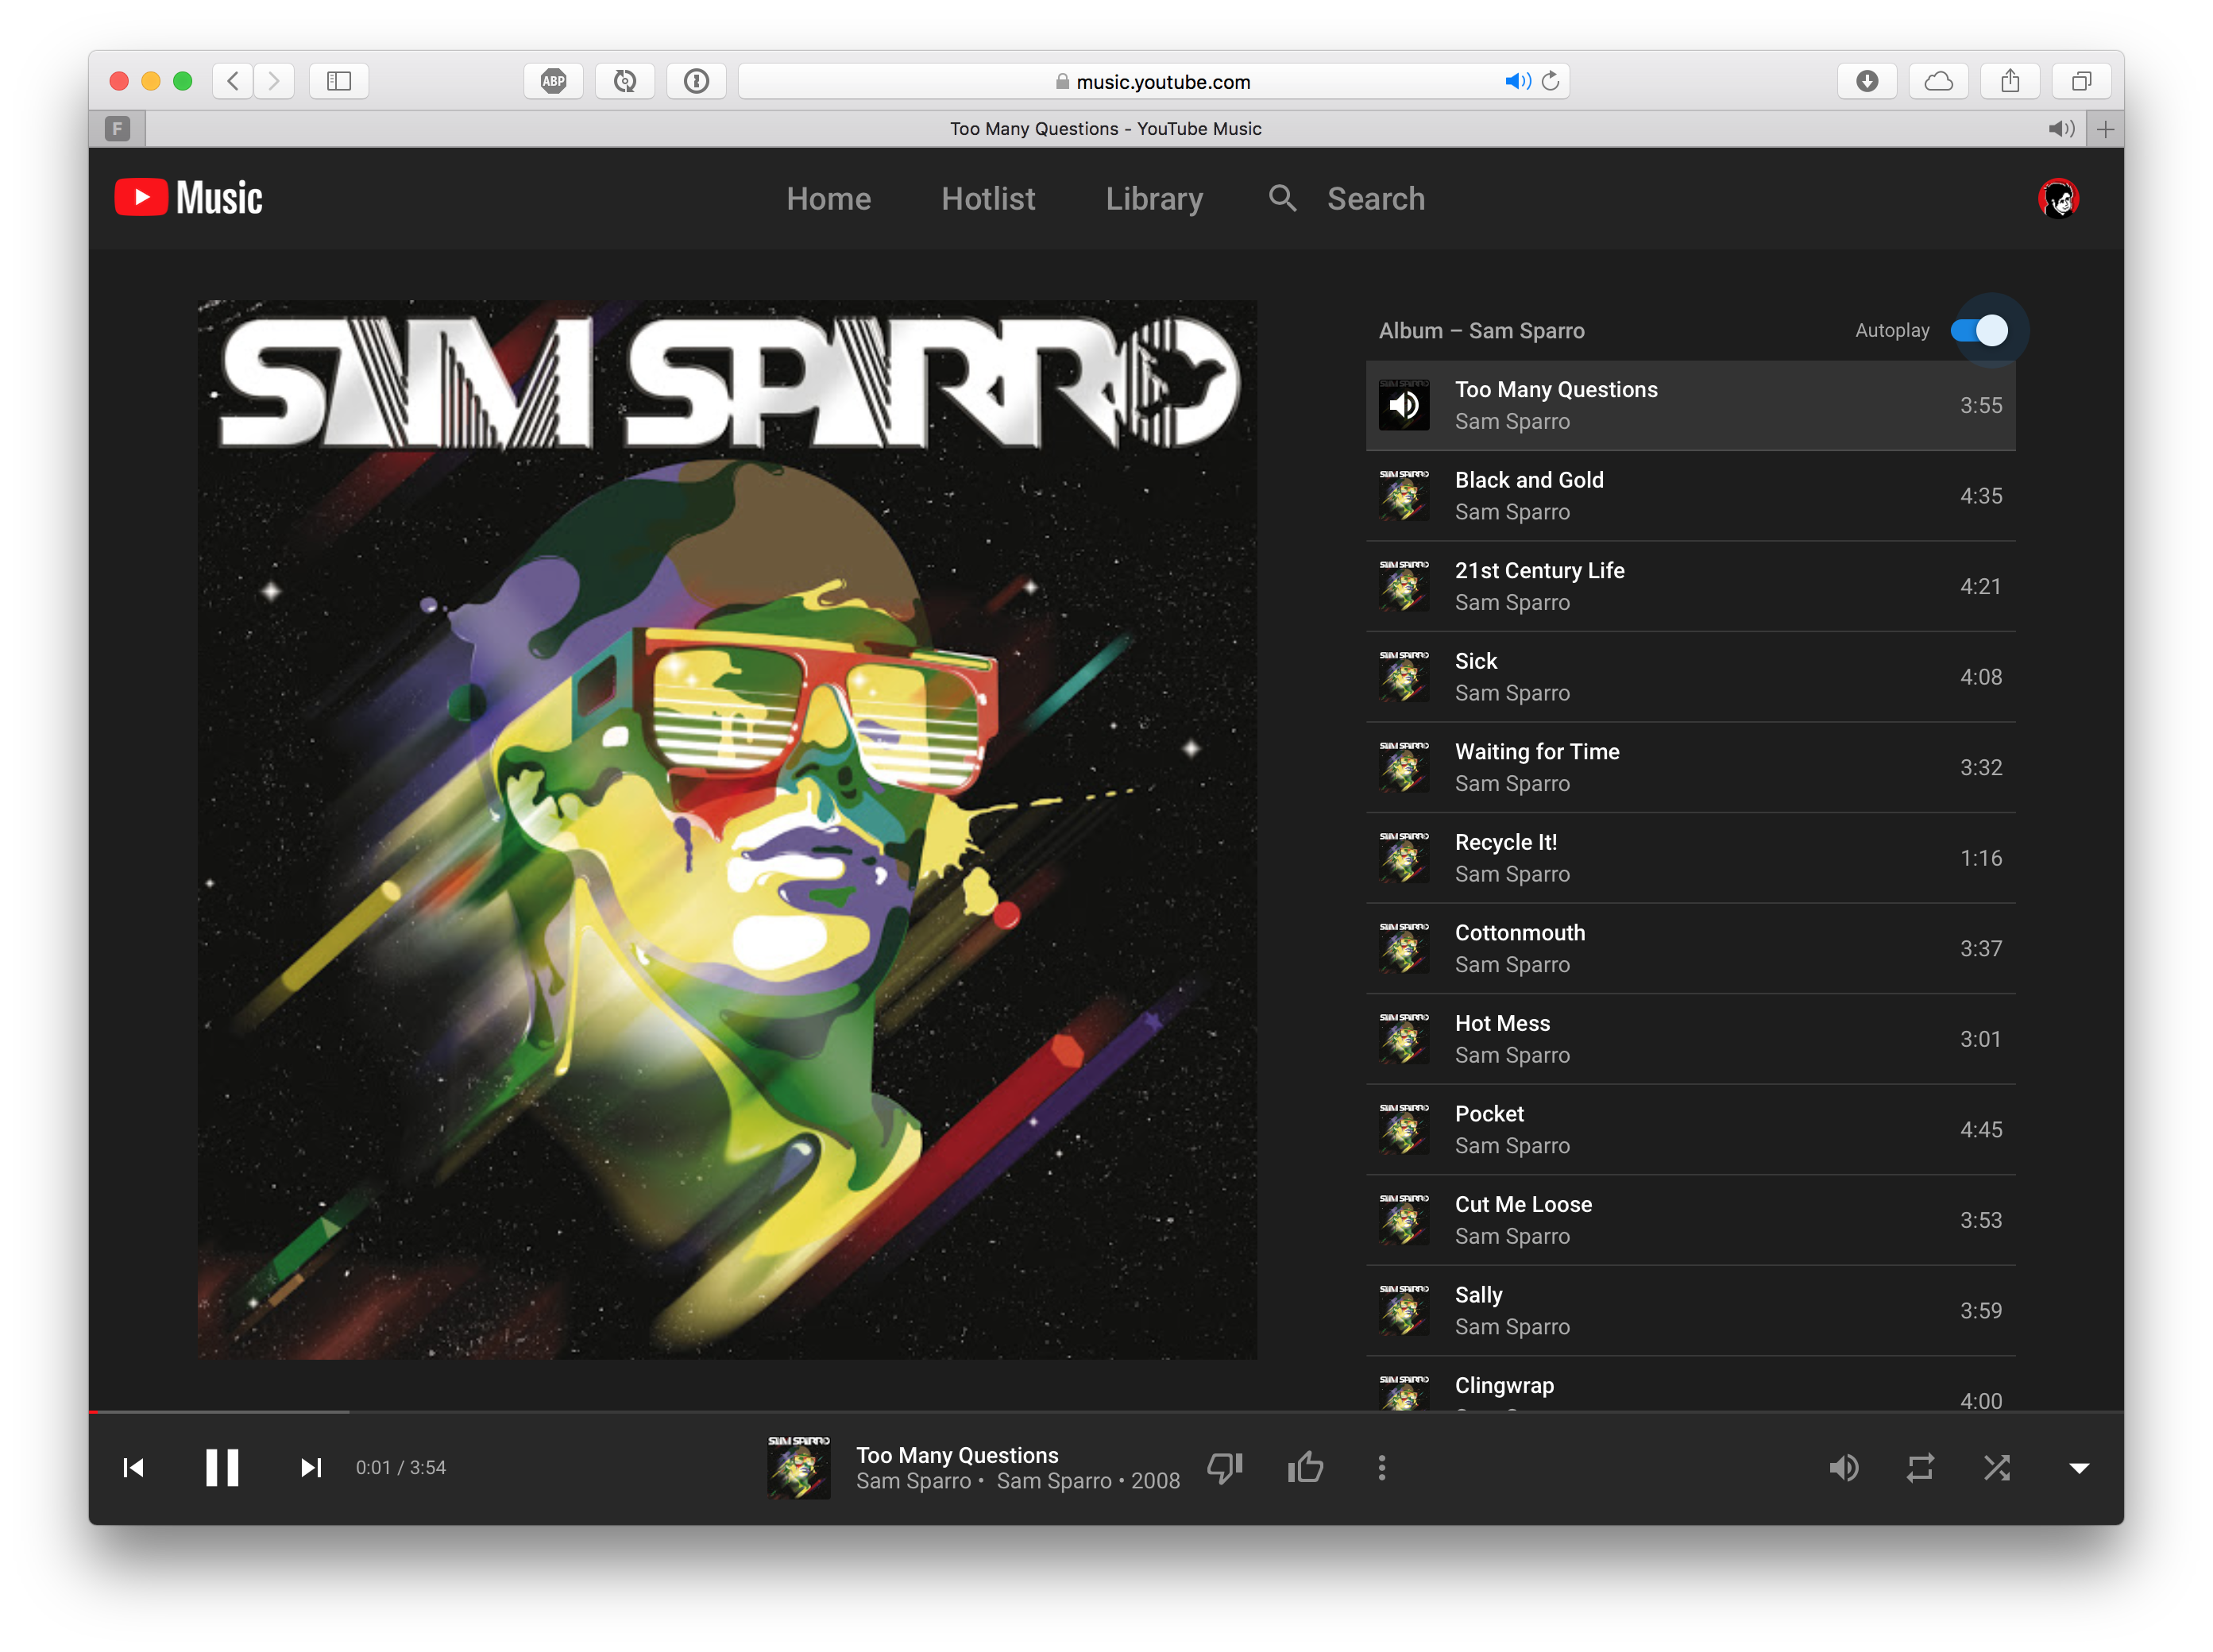The height and width of the screenshot is (1652, 2213).
Task: Enable autoplay for Sam Sparro album
Action: [1979, 330]
